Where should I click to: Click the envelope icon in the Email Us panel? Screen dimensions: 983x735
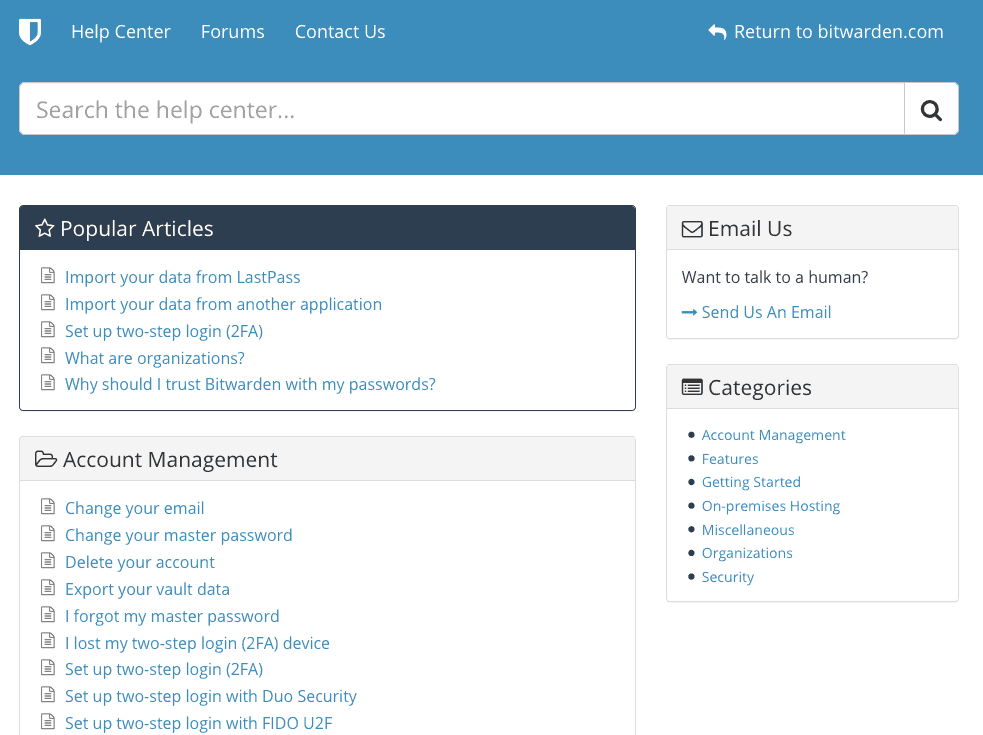[692, 228]
